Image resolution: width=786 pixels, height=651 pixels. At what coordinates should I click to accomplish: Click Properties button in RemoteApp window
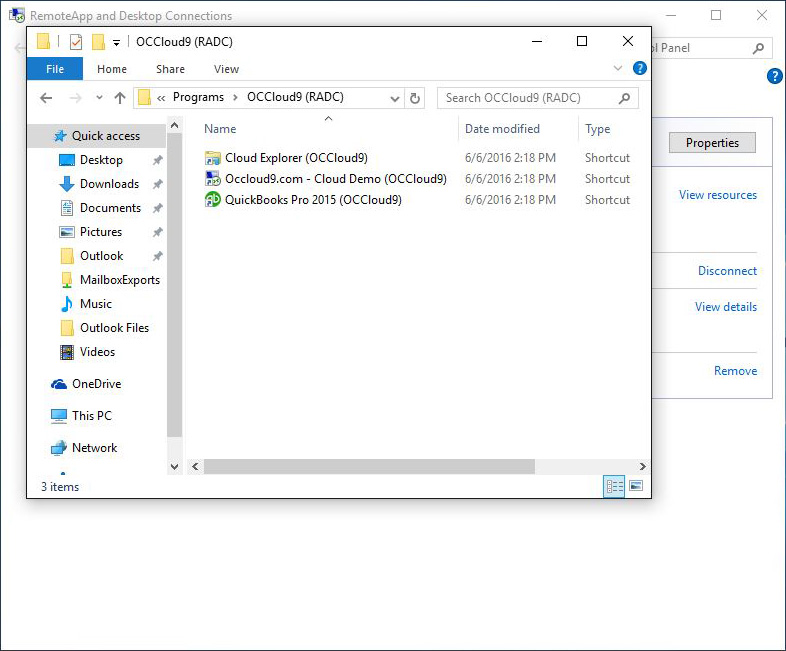(x=712, y=143)
